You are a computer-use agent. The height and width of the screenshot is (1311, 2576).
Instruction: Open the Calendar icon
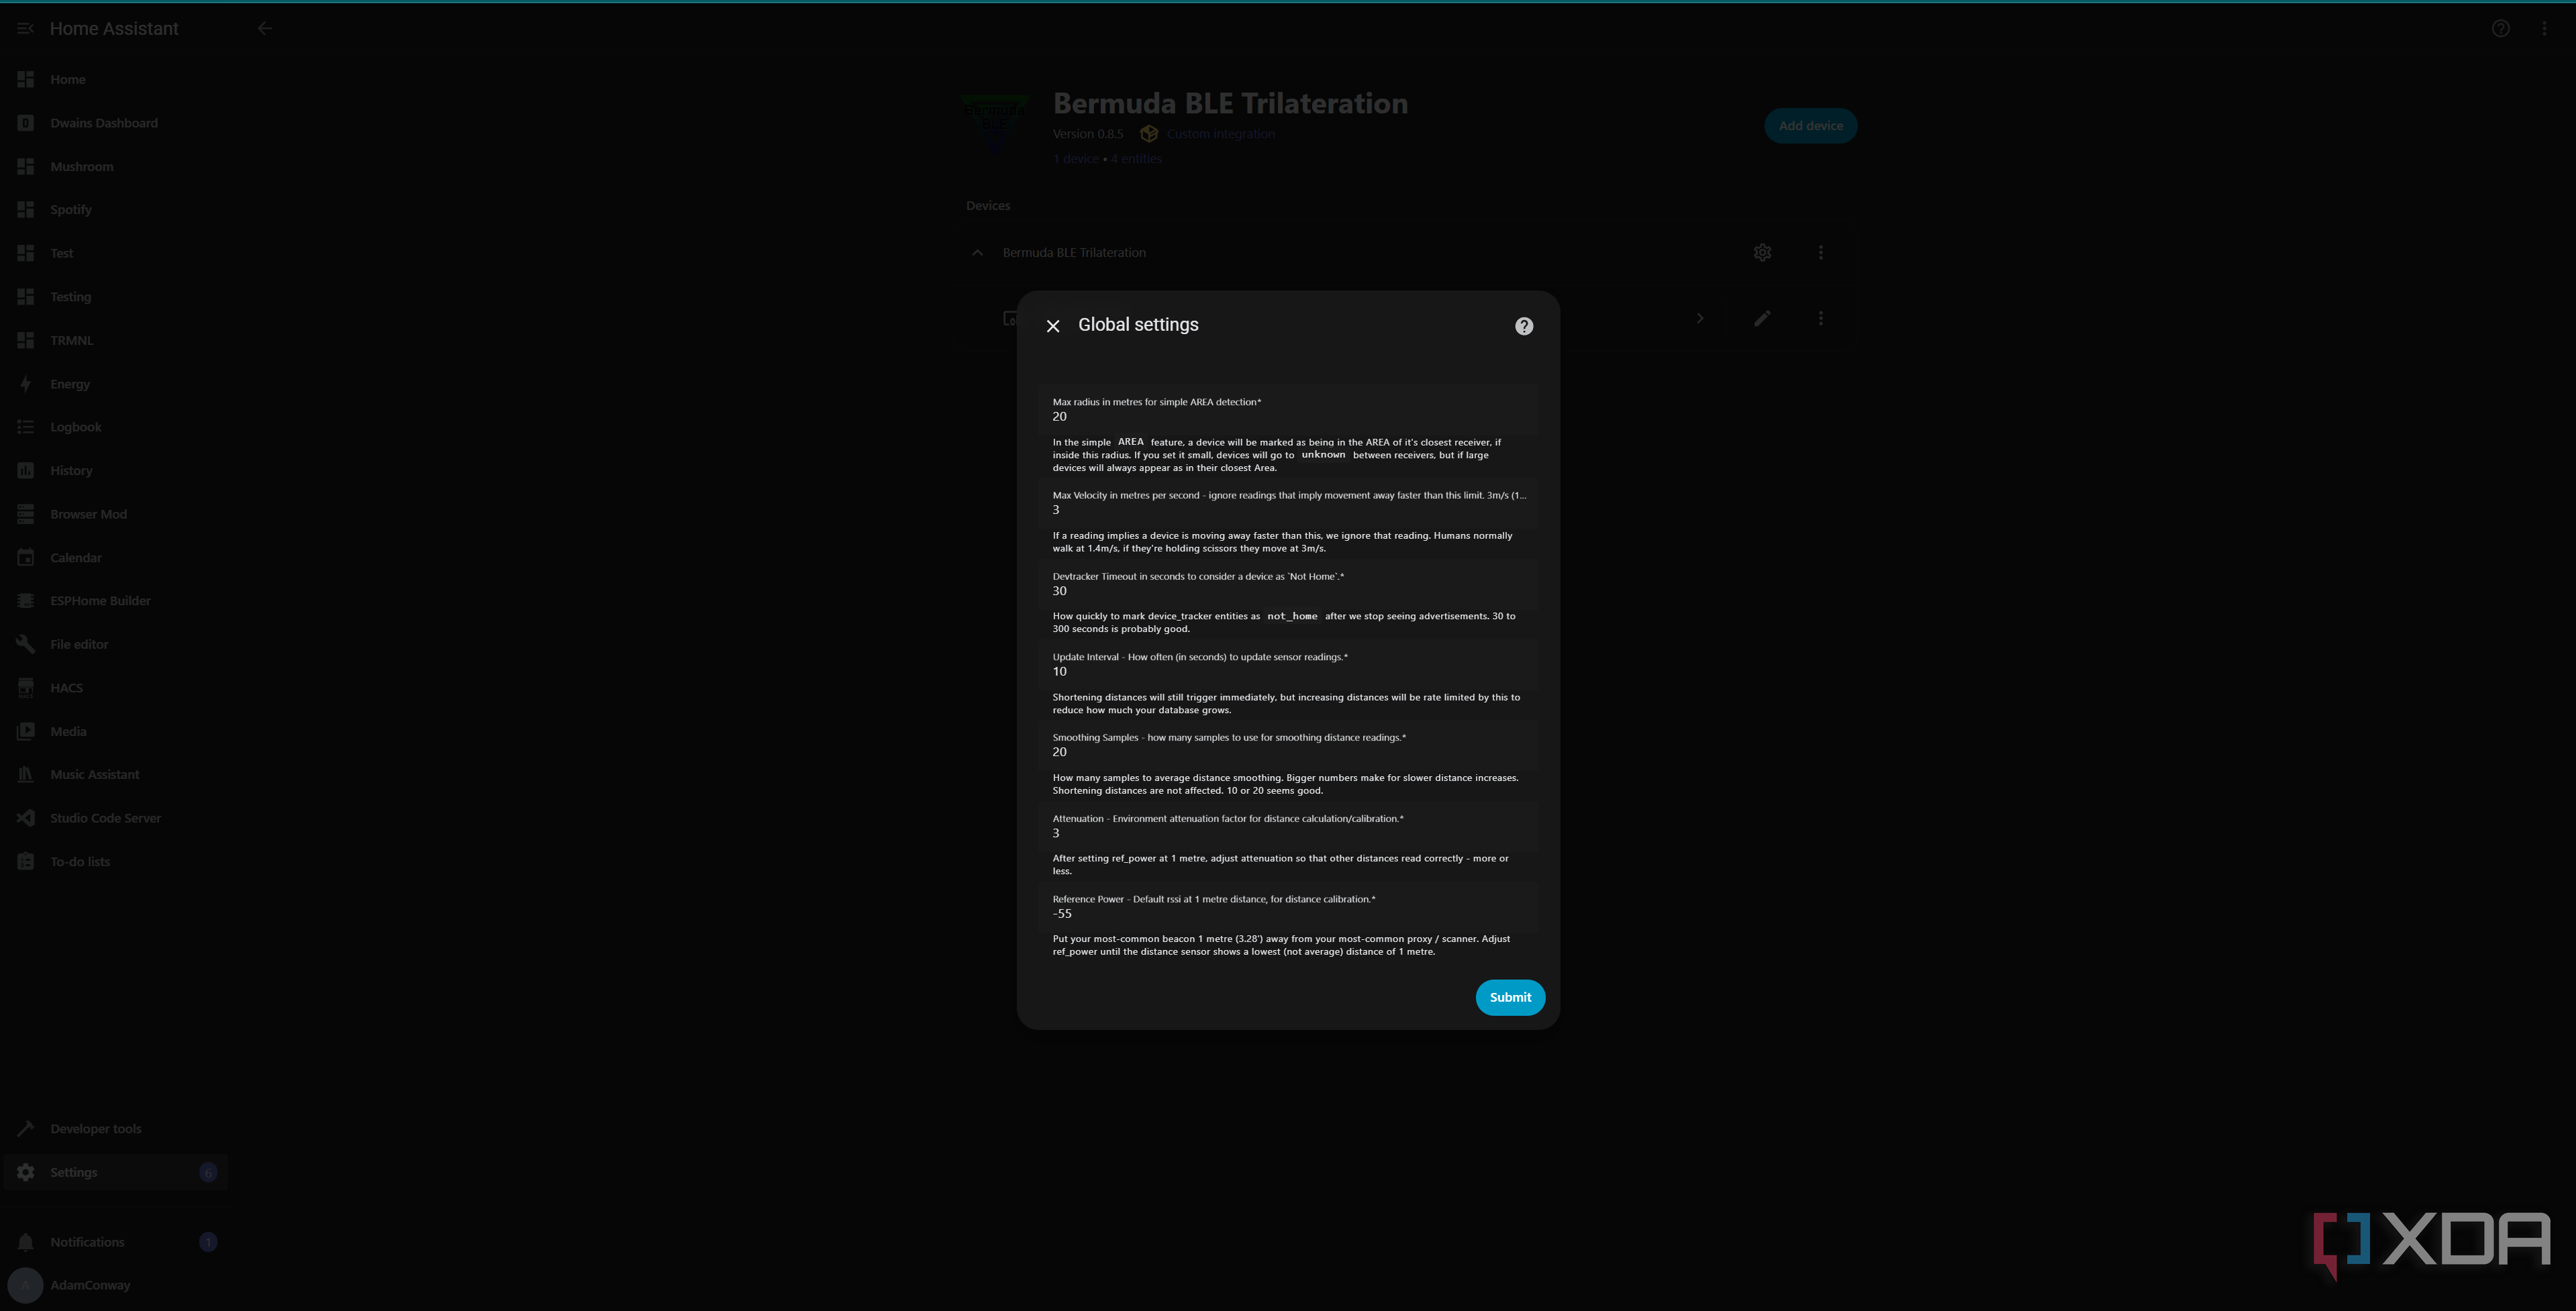point(26,558)
